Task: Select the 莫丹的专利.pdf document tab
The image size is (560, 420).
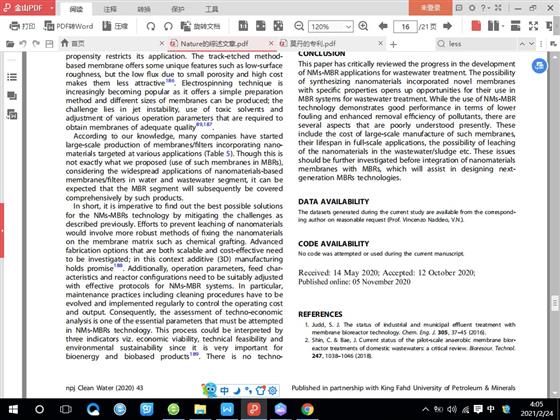Action: pyautogui.click(x=312, y=44)
